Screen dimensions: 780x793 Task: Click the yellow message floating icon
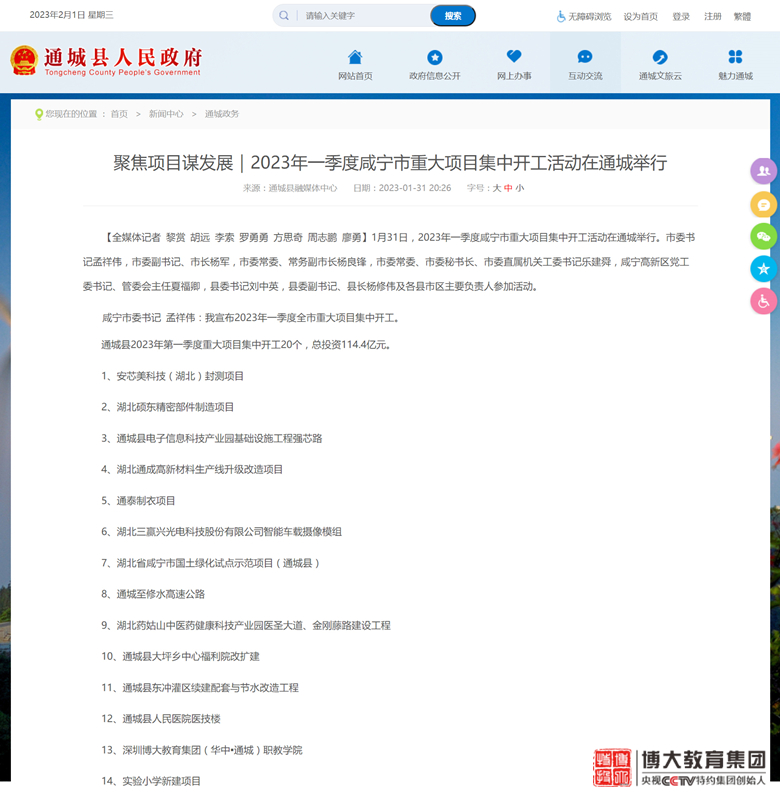(x=763, y=204)
